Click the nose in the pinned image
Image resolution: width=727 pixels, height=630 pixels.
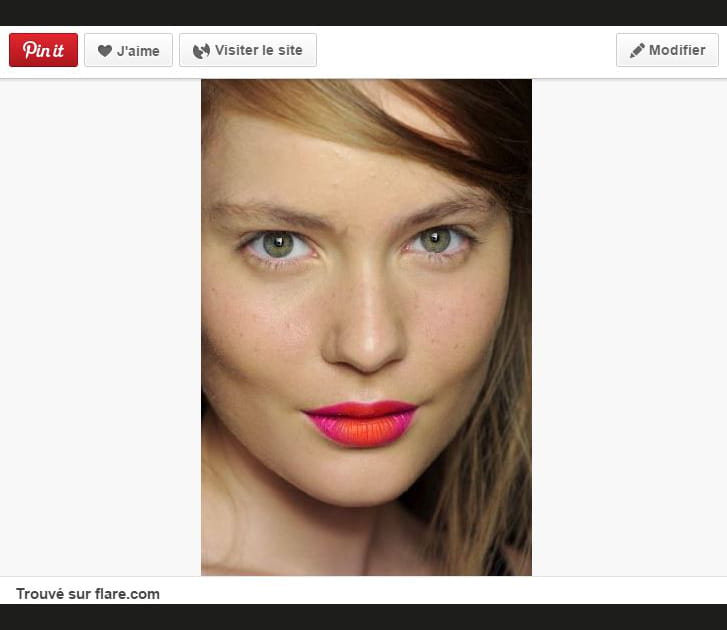point(364,340)
